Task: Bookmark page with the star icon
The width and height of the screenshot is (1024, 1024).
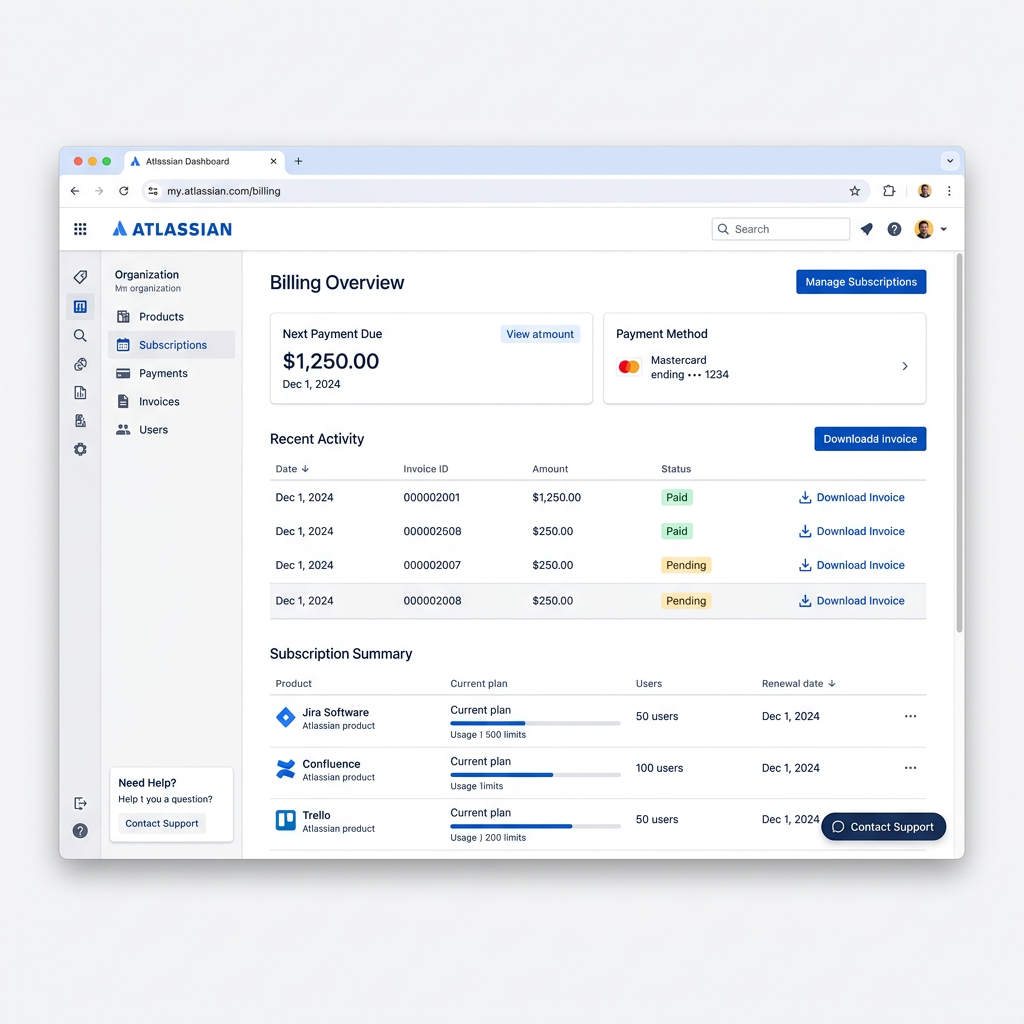Action: tap(854, 191)
